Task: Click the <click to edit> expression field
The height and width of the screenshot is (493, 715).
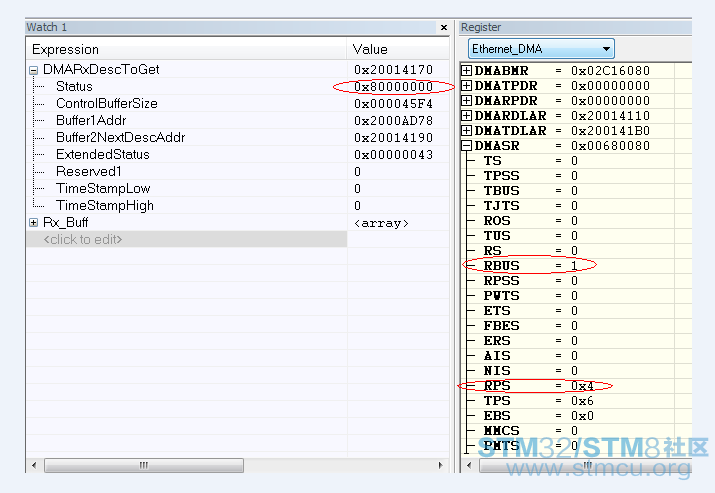Action: click(x=187, y=239)
